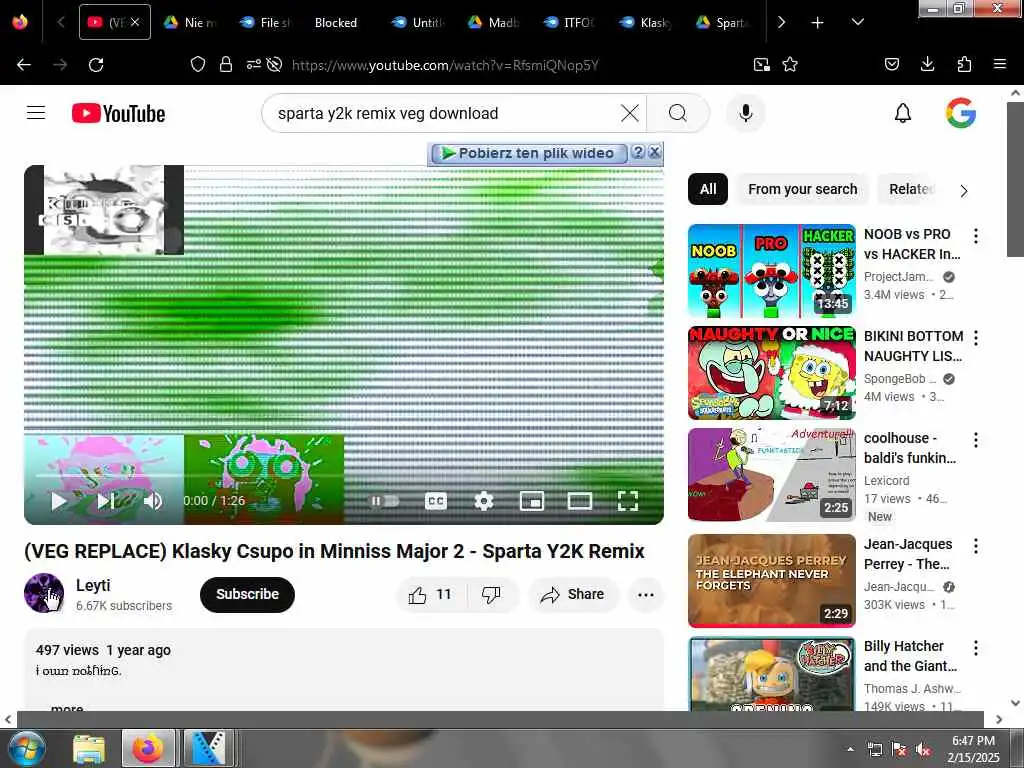Enable miniplayer mode
Screen dimensions: 1024x768
pyautogui.click(x=532, y=501)
